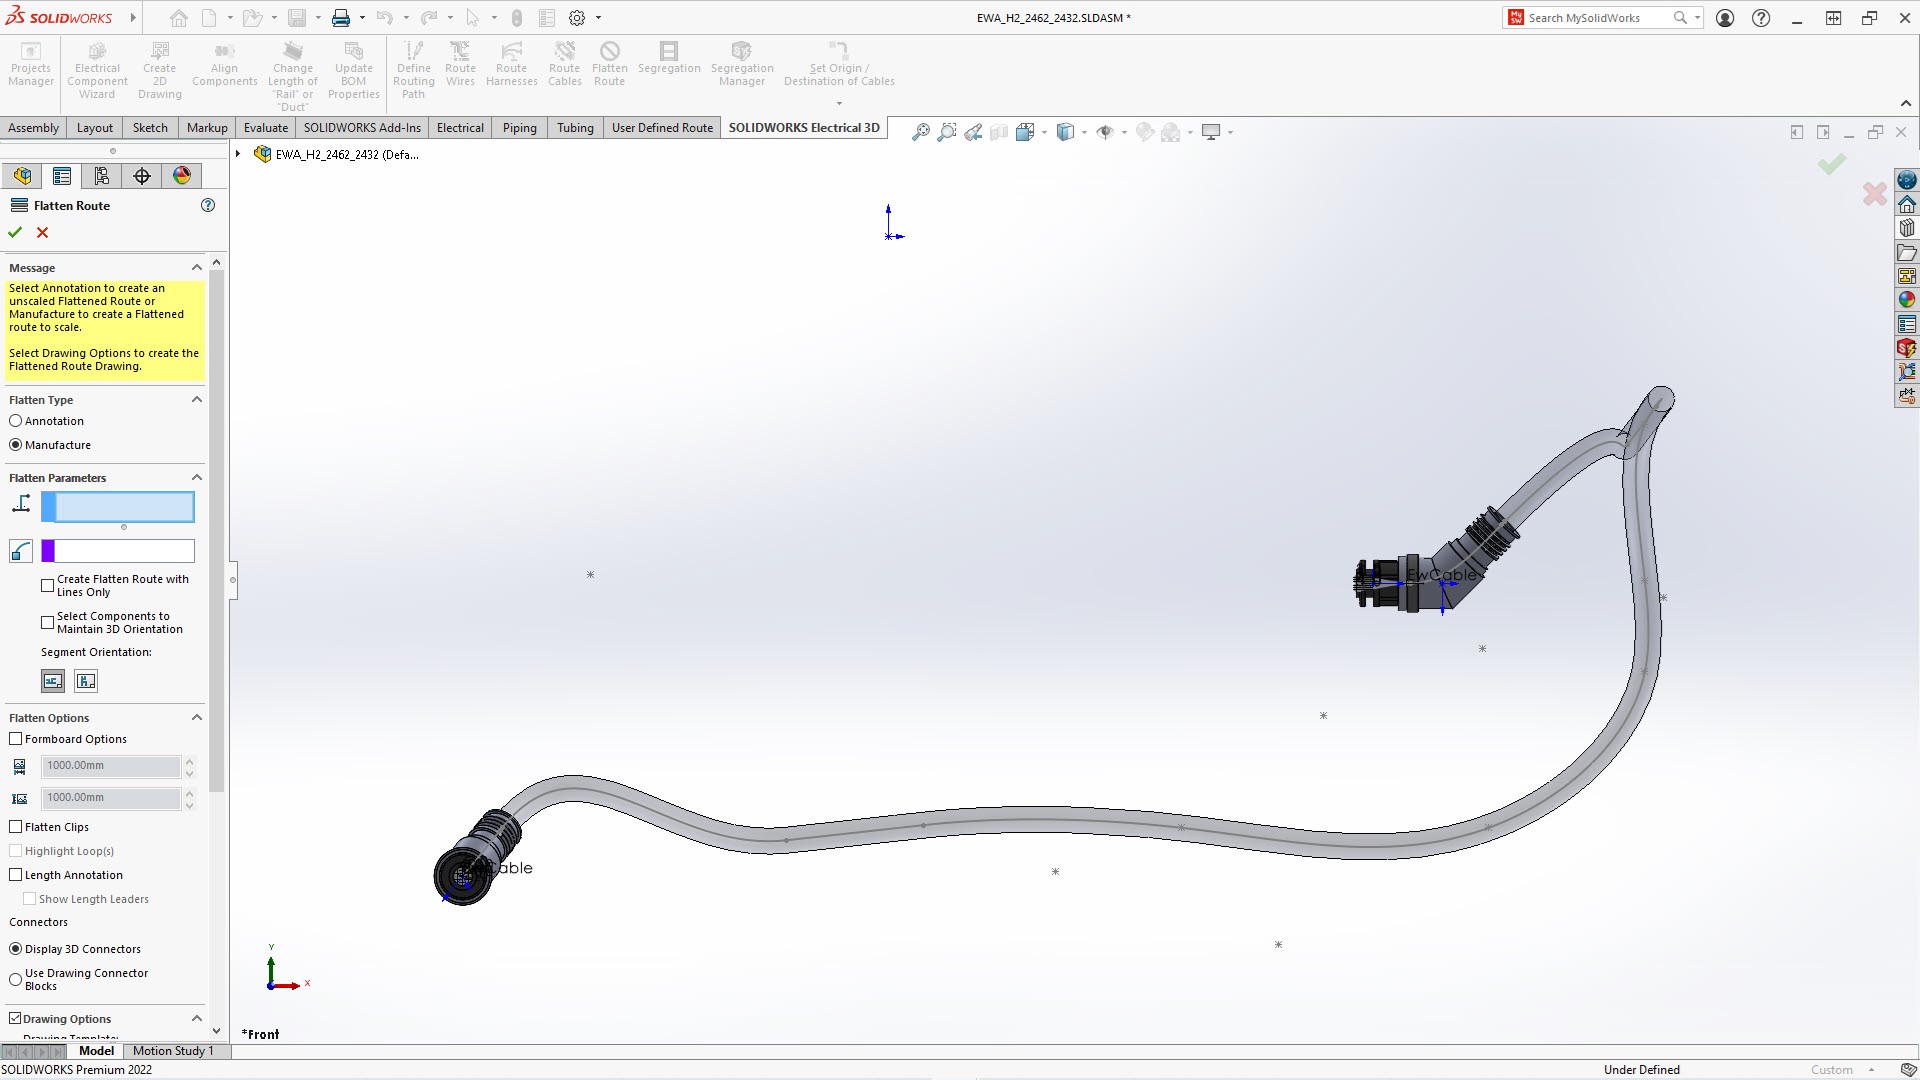Select Use Drawing Connector Blocks option
Image resolution: width=1920 pixels, height=1080 pixels.
[16, 979]
